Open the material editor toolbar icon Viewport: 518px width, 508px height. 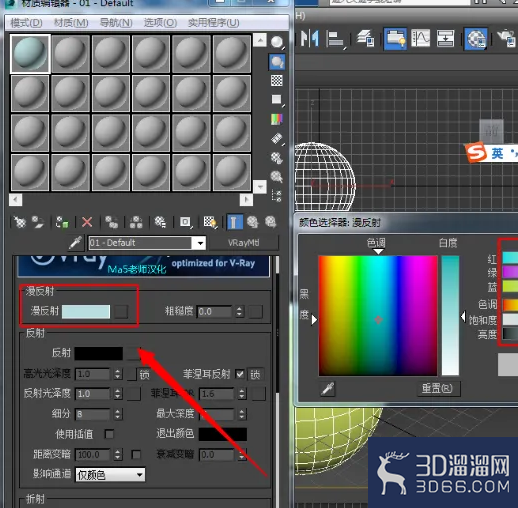[x=476, y=39]
